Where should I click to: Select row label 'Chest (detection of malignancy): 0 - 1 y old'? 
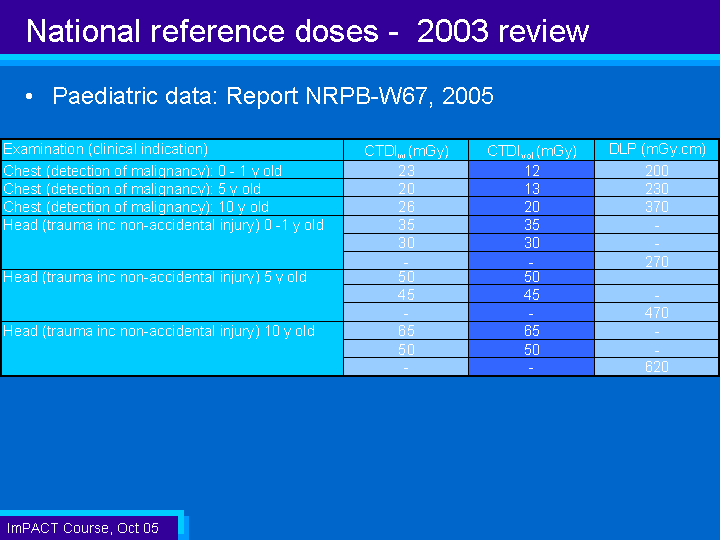pos(142,171)
